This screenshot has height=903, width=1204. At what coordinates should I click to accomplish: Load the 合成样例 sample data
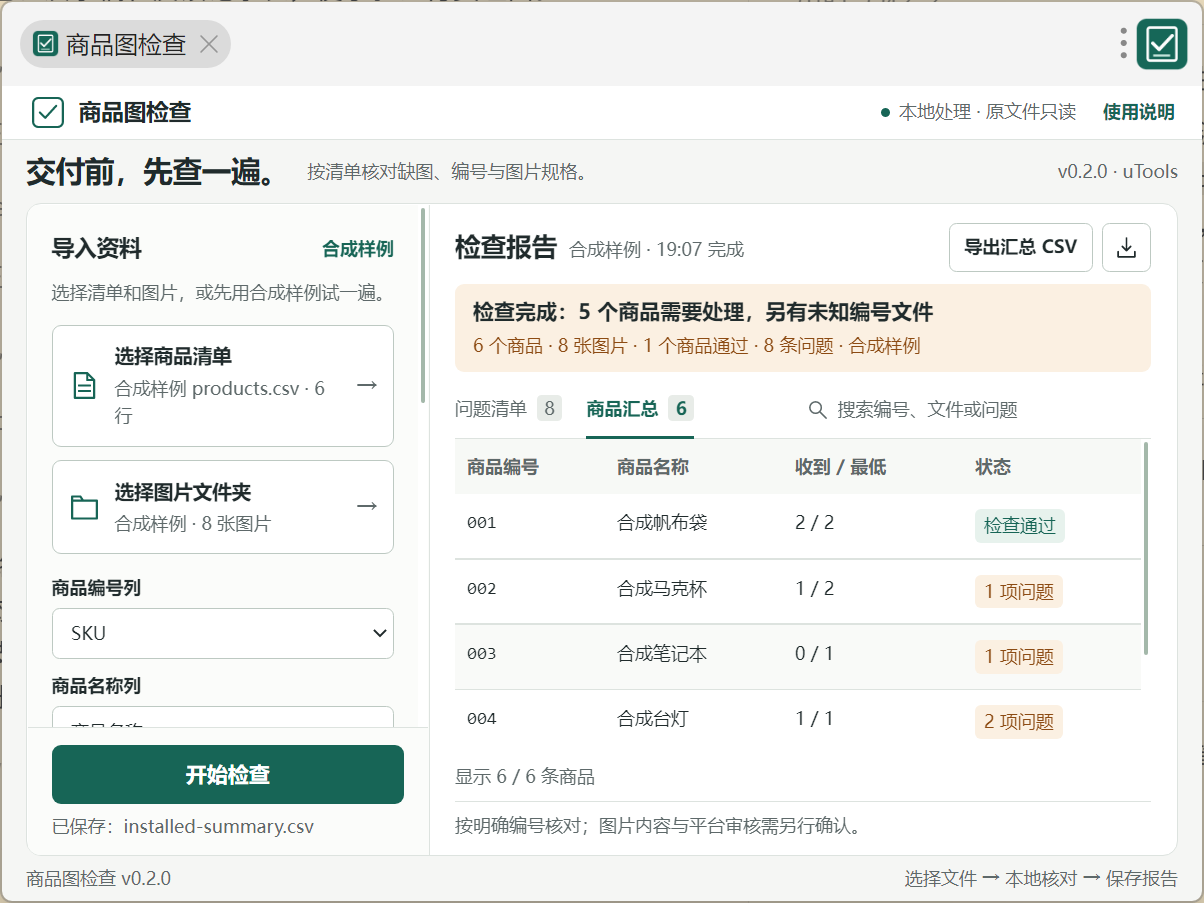pos(357,249)
